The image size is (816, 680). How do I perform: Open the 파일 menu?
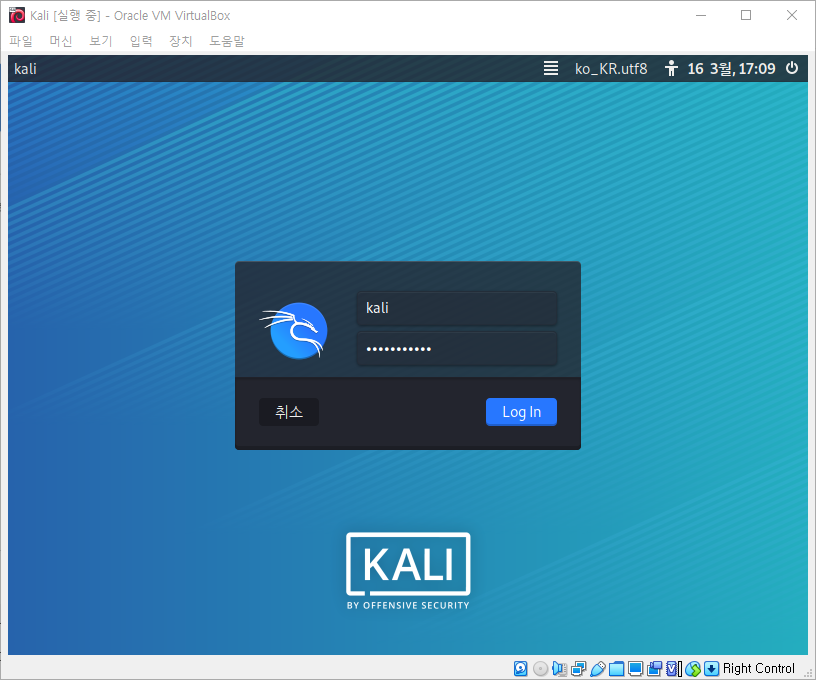(21, 41)
